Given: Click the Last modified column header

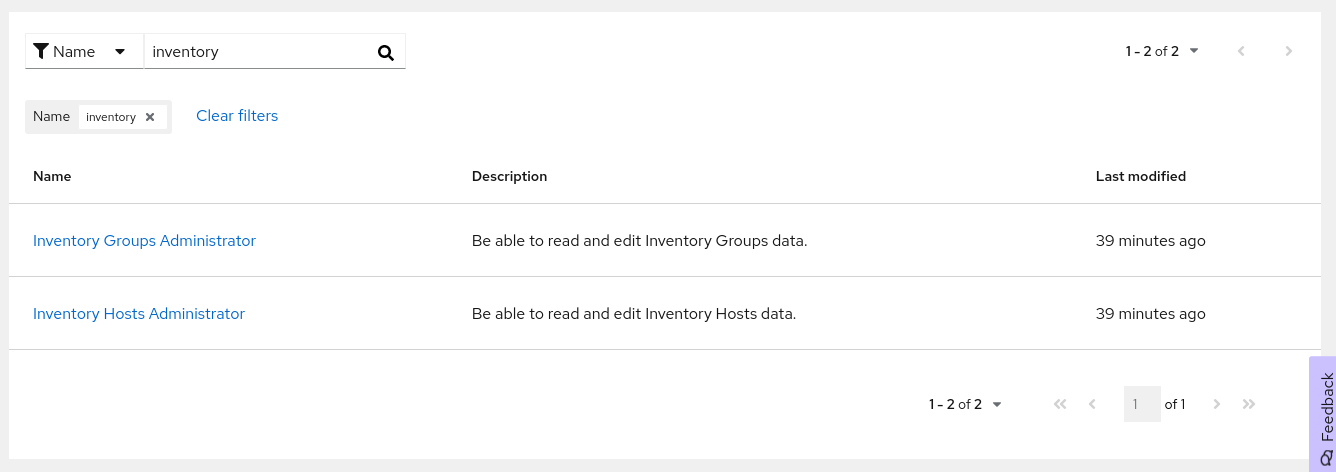Looking at the screenshot, I should [x=1141, y=176].
